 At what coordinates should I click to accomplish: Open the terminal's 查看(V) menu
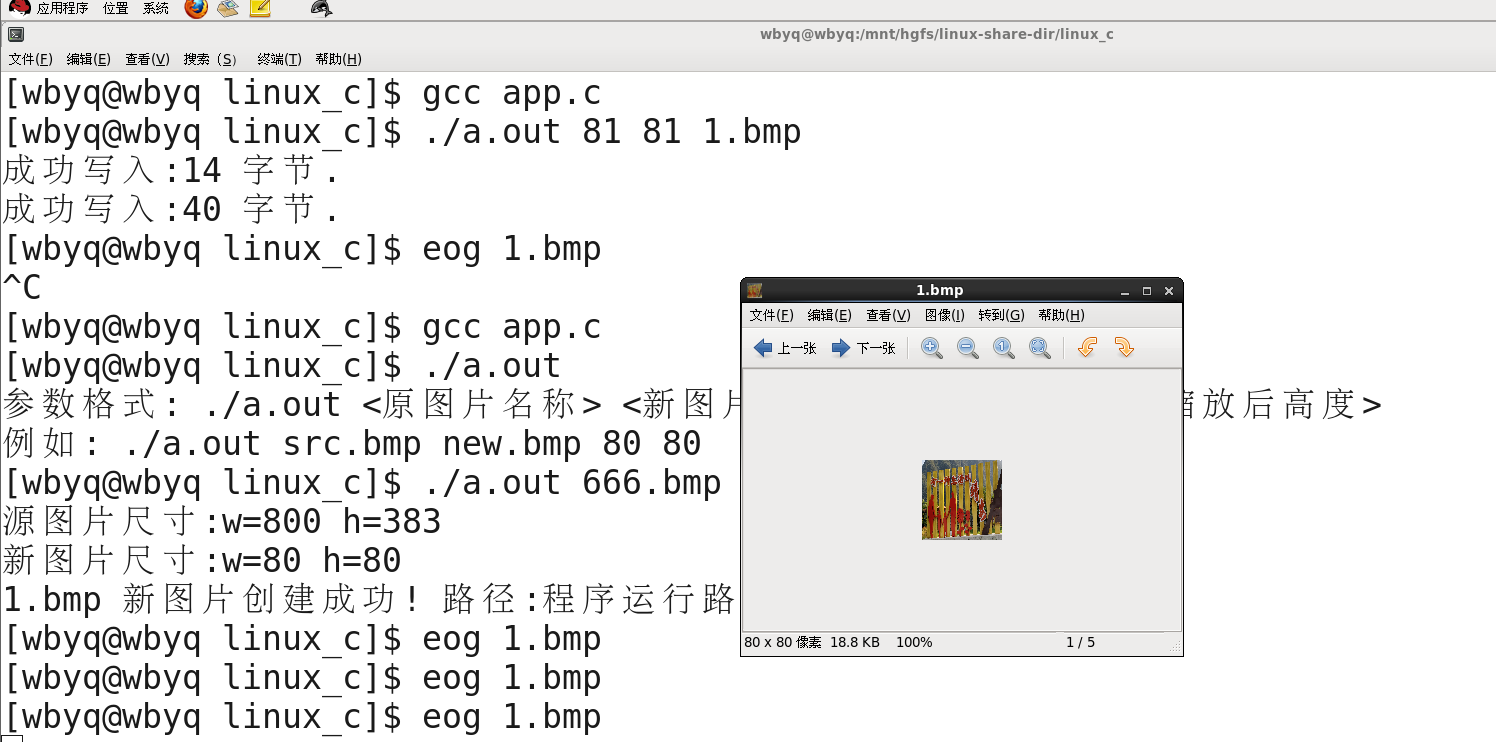(147, 59)
